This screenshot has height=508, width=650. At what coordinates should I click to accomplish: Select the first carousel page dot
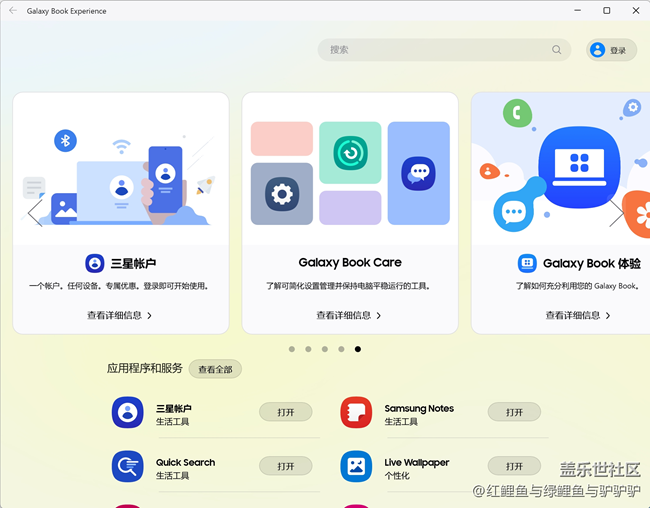point(292,349)
